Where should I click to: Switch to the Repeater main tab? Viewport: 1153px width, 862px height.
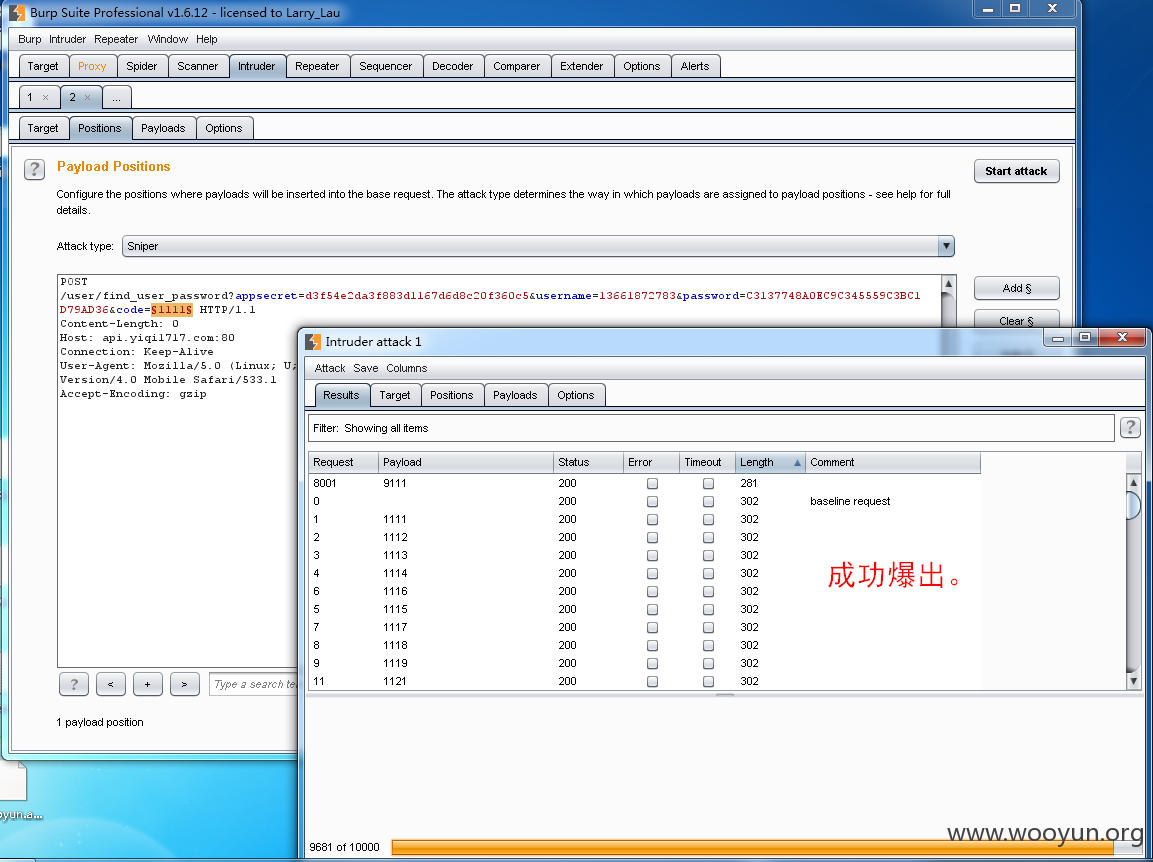pos(317,66)
